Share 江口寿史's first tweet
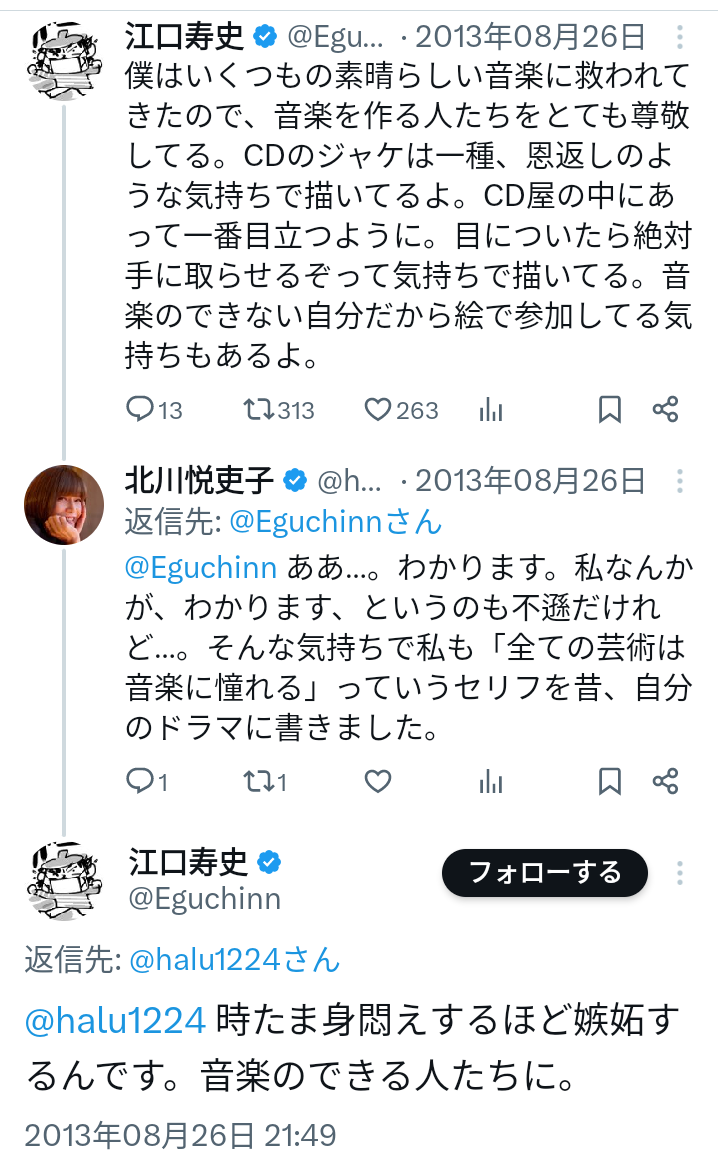 666,409
